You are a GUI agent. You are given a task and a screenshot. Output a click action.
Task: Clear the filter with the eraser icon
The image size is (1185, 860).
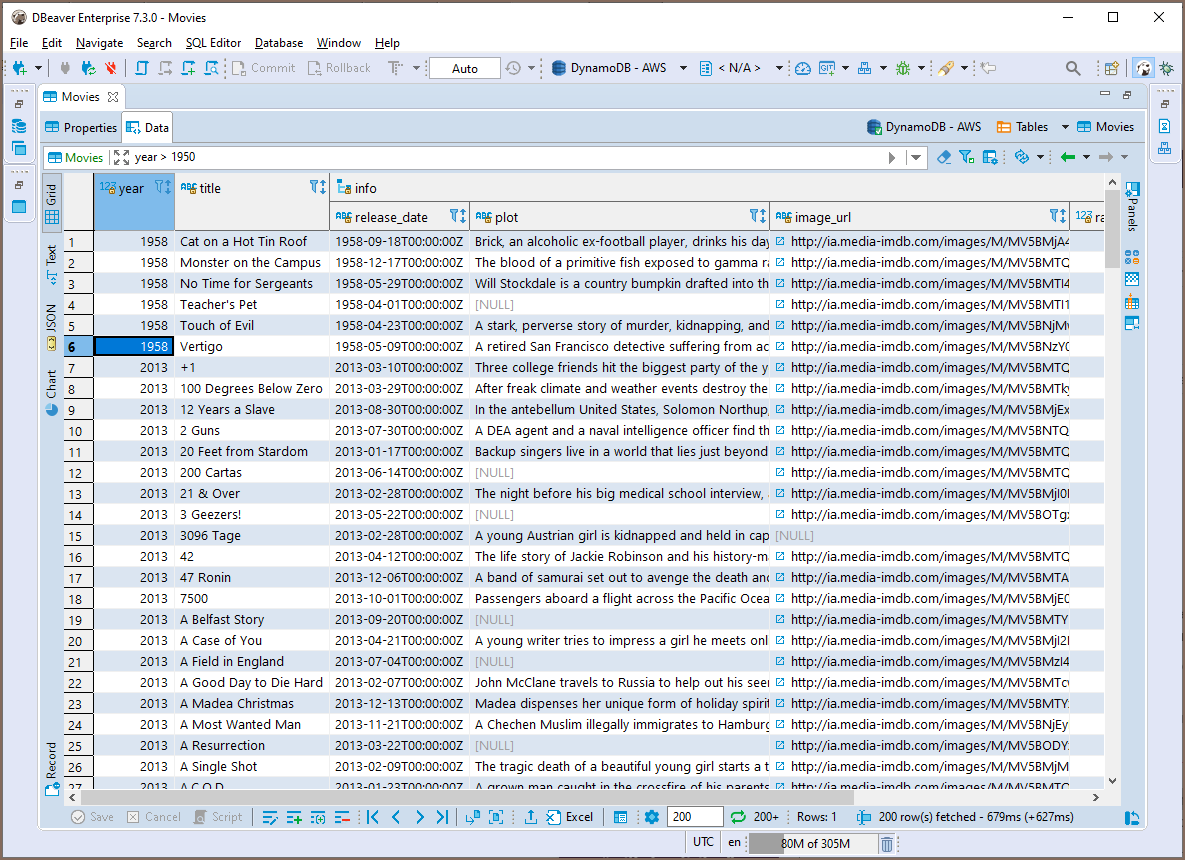943,157
